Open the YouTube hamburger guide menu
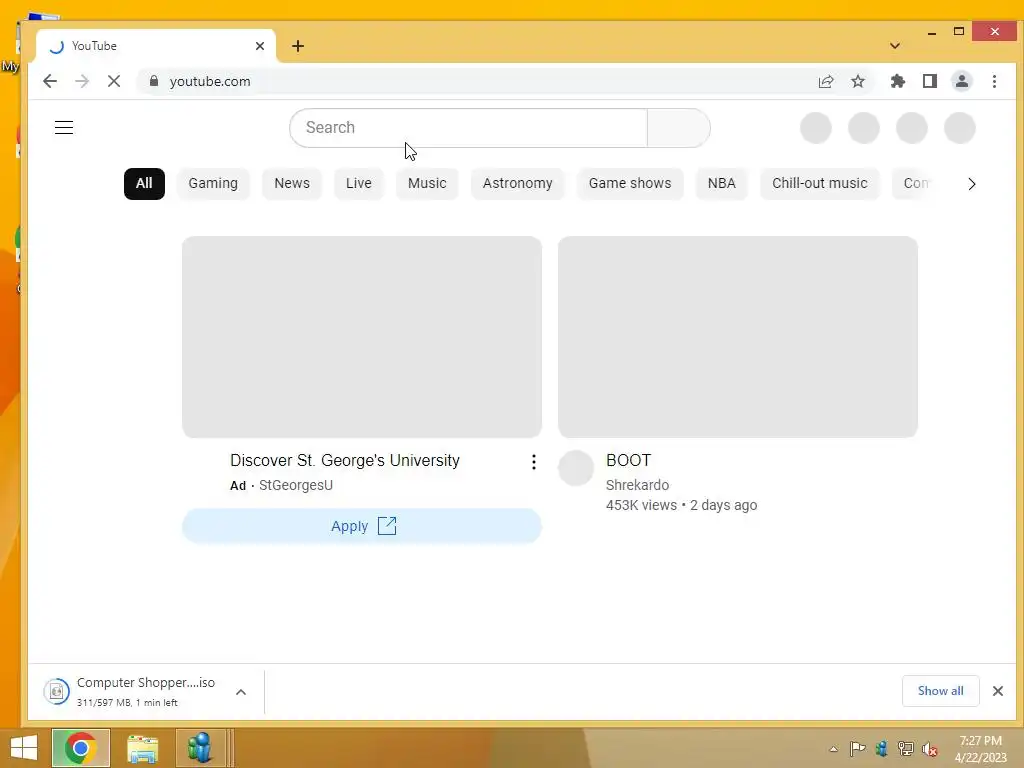The image size is (1024, 768). [64, 127]
